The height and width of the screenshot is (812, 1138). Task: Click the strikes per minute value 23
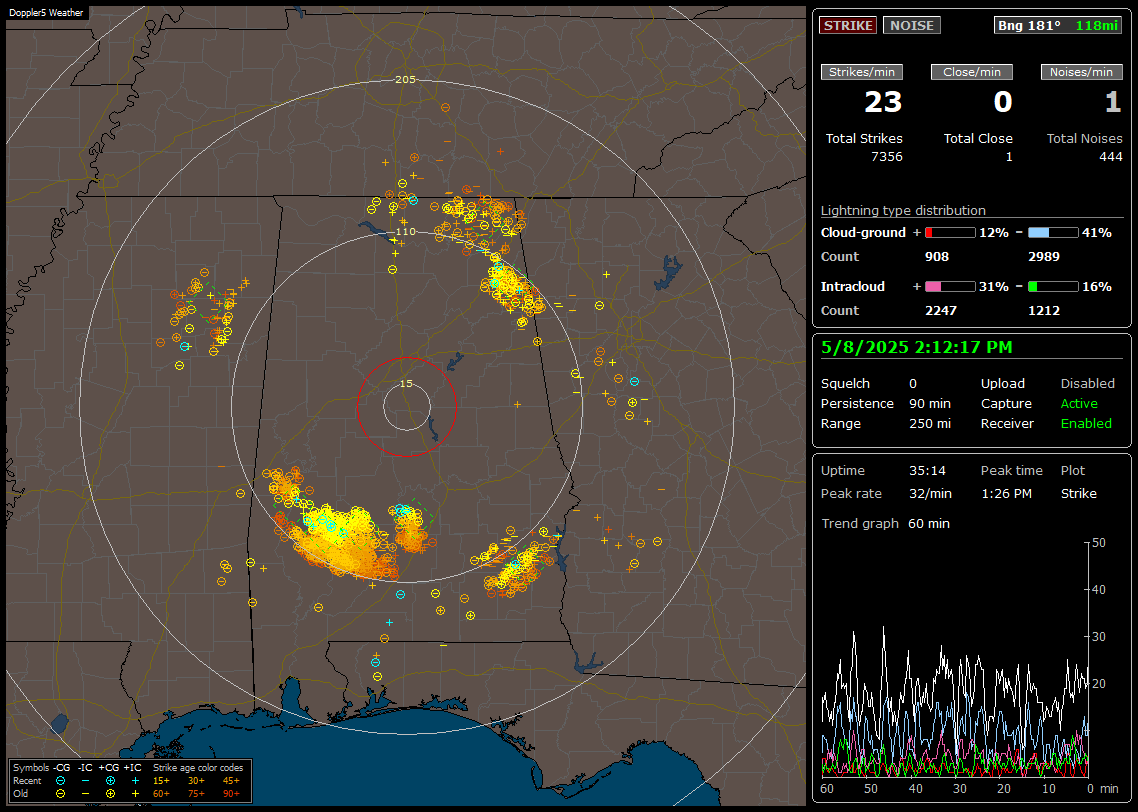(x=883, y=102)
